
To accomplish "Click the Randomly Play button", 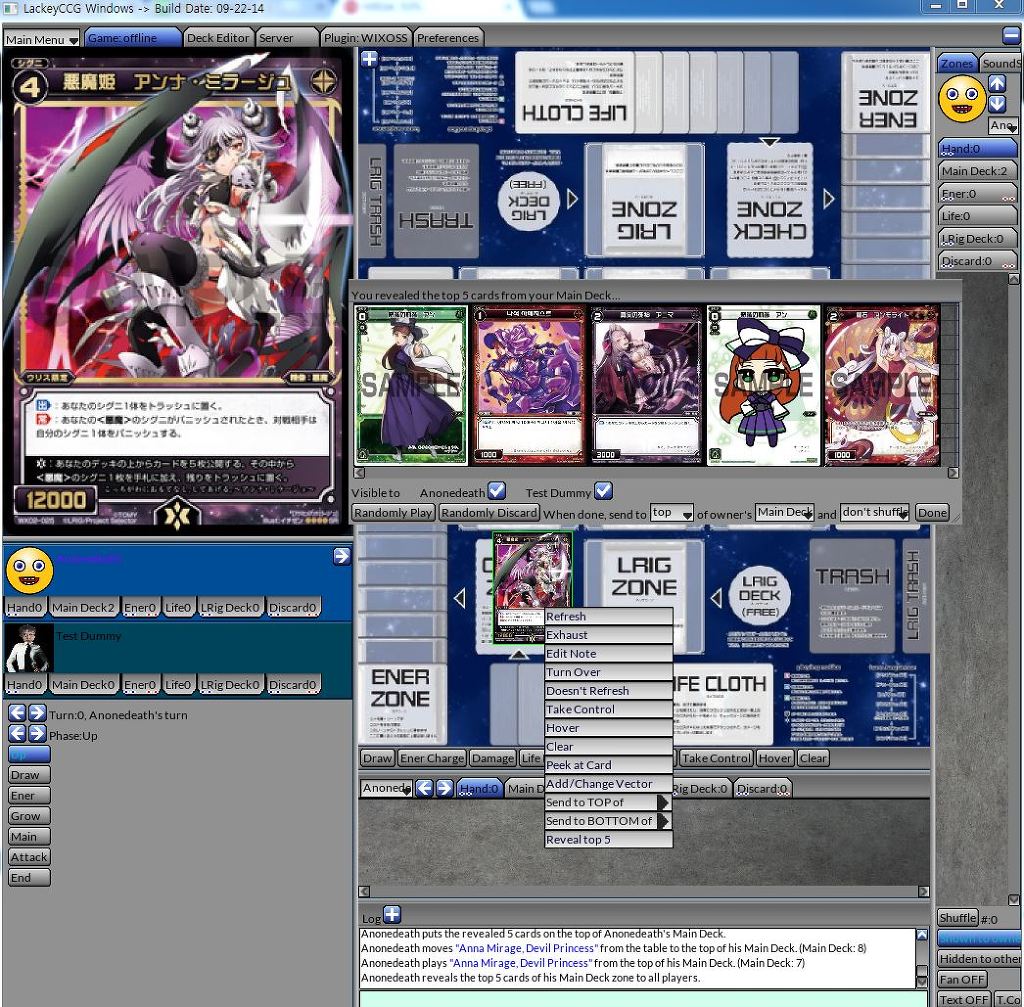I will [393, 513].
